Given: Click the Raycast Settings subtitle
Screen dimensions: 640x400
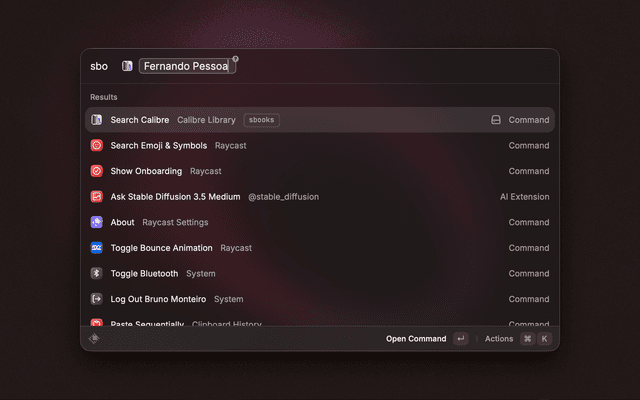Looking at the screenshot, I should 175,222.
